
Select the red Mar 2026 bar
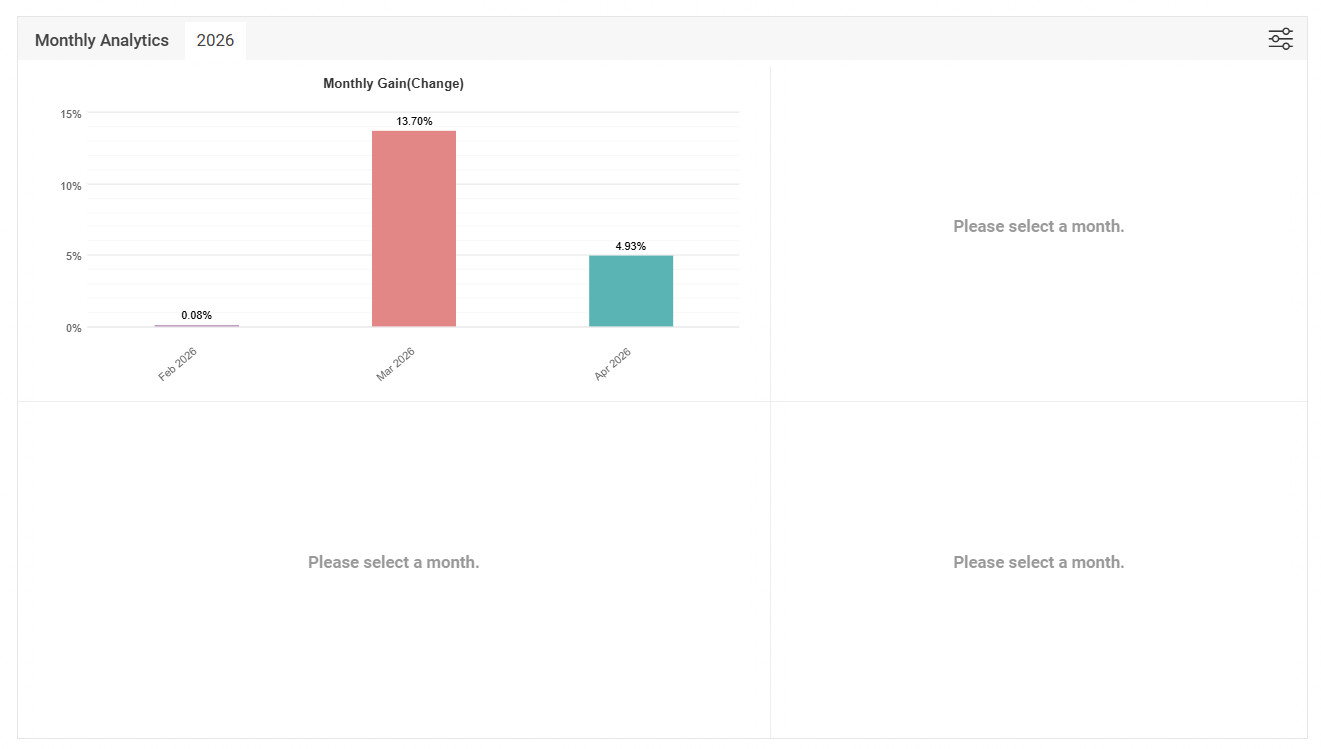(x=414, y=229)
